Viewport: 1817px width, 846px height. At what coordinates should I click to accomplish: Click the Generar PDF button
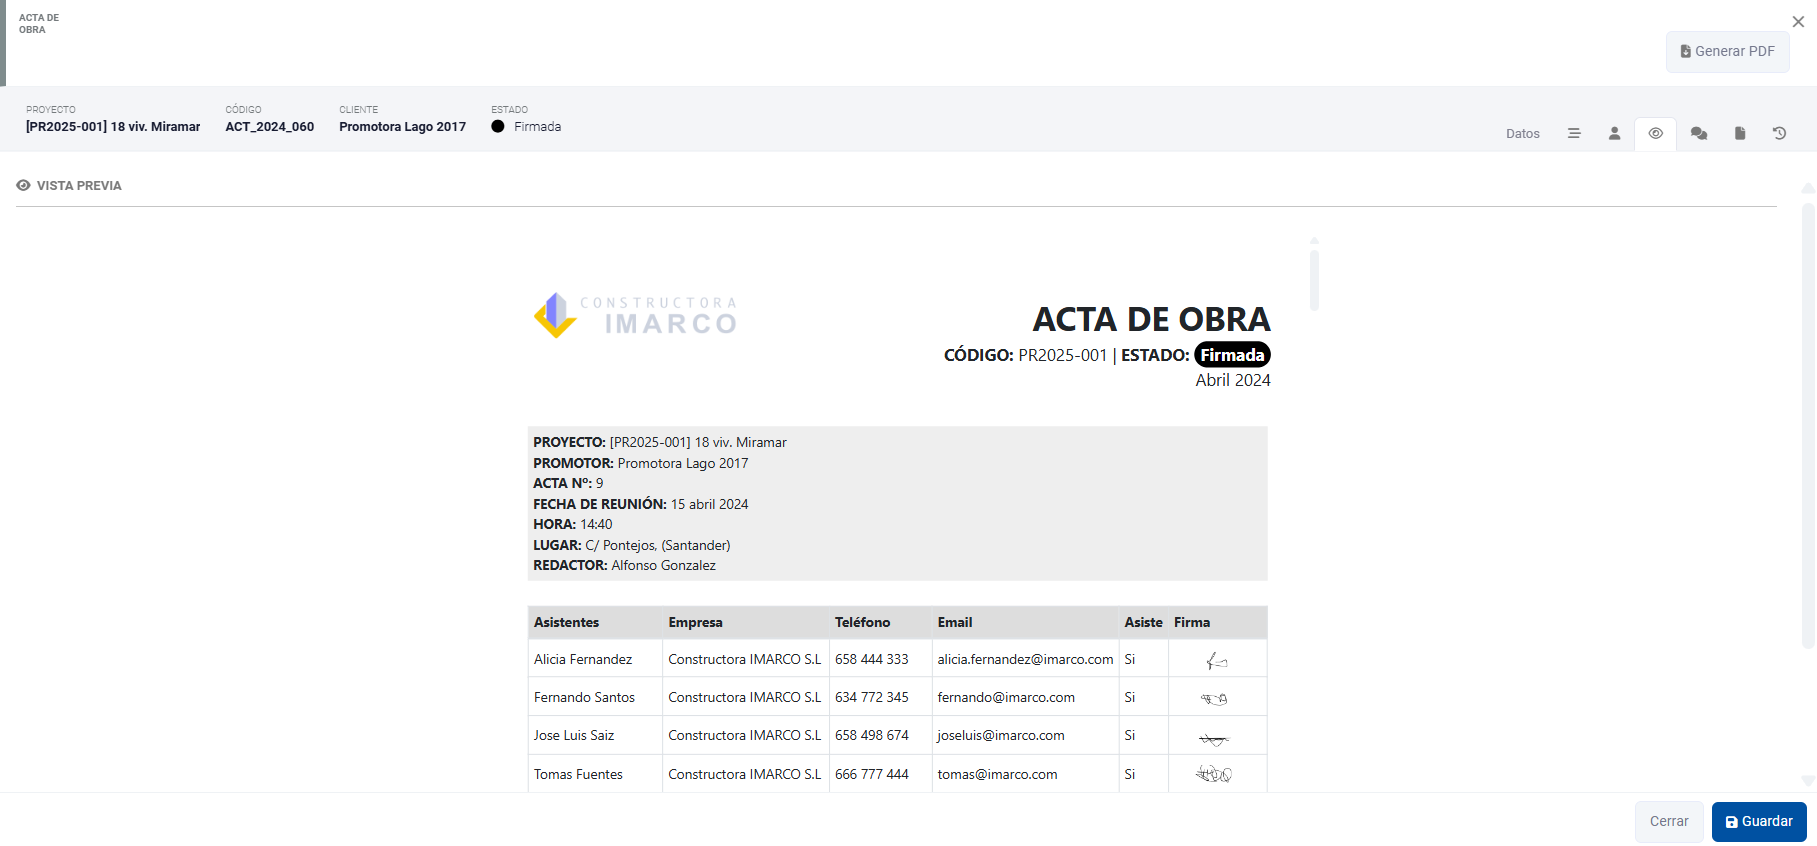[1728, 52]
